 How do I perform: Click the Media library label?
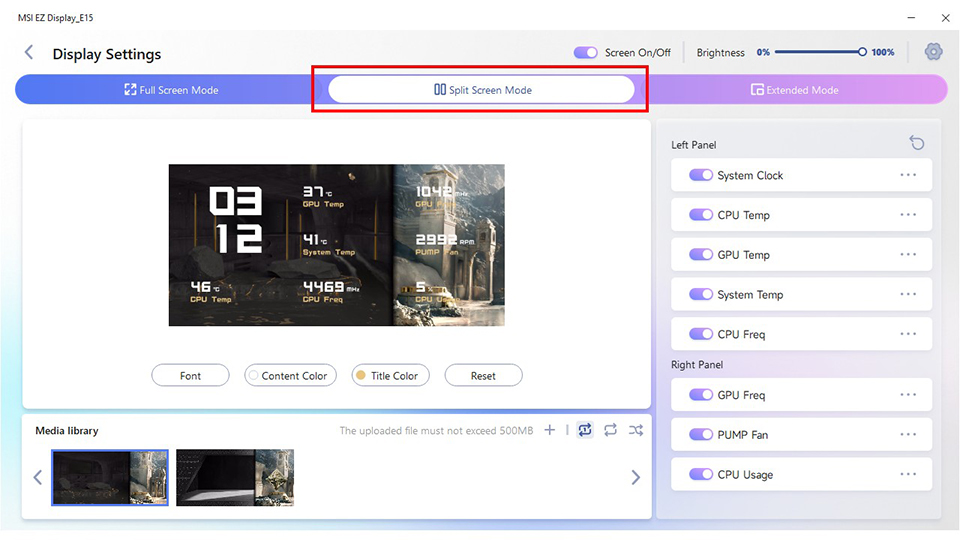pyautogui.click(x=67, y=430)
